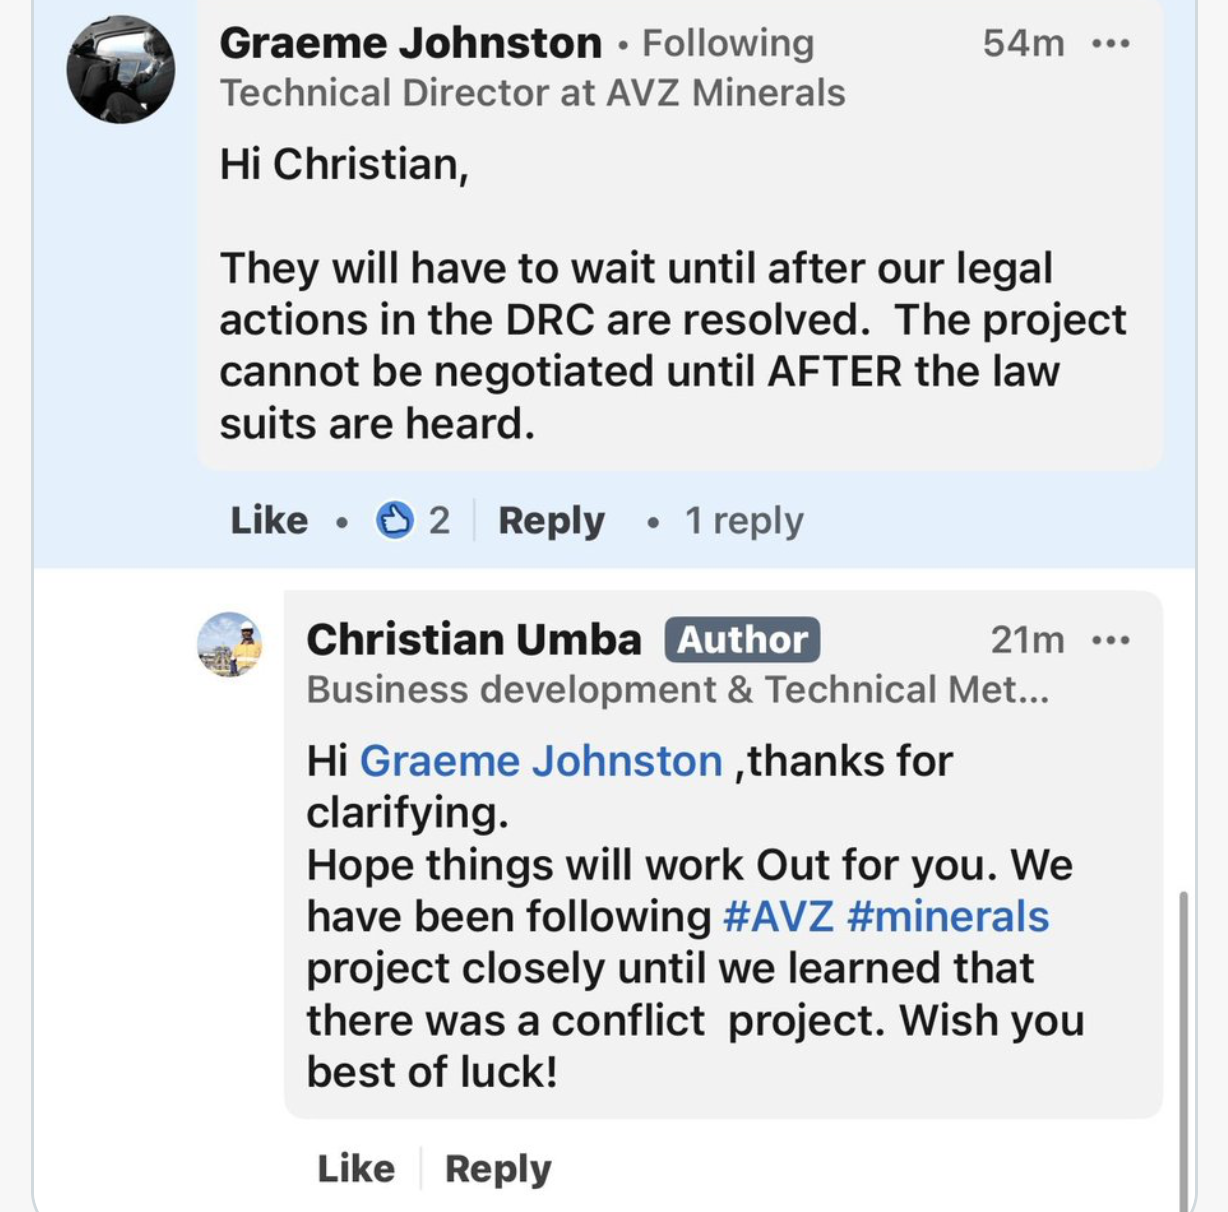Open more options on Christian Umba's reply
The height and width of the screenshot is (1212, 1228).
[x=1111, y=640]
